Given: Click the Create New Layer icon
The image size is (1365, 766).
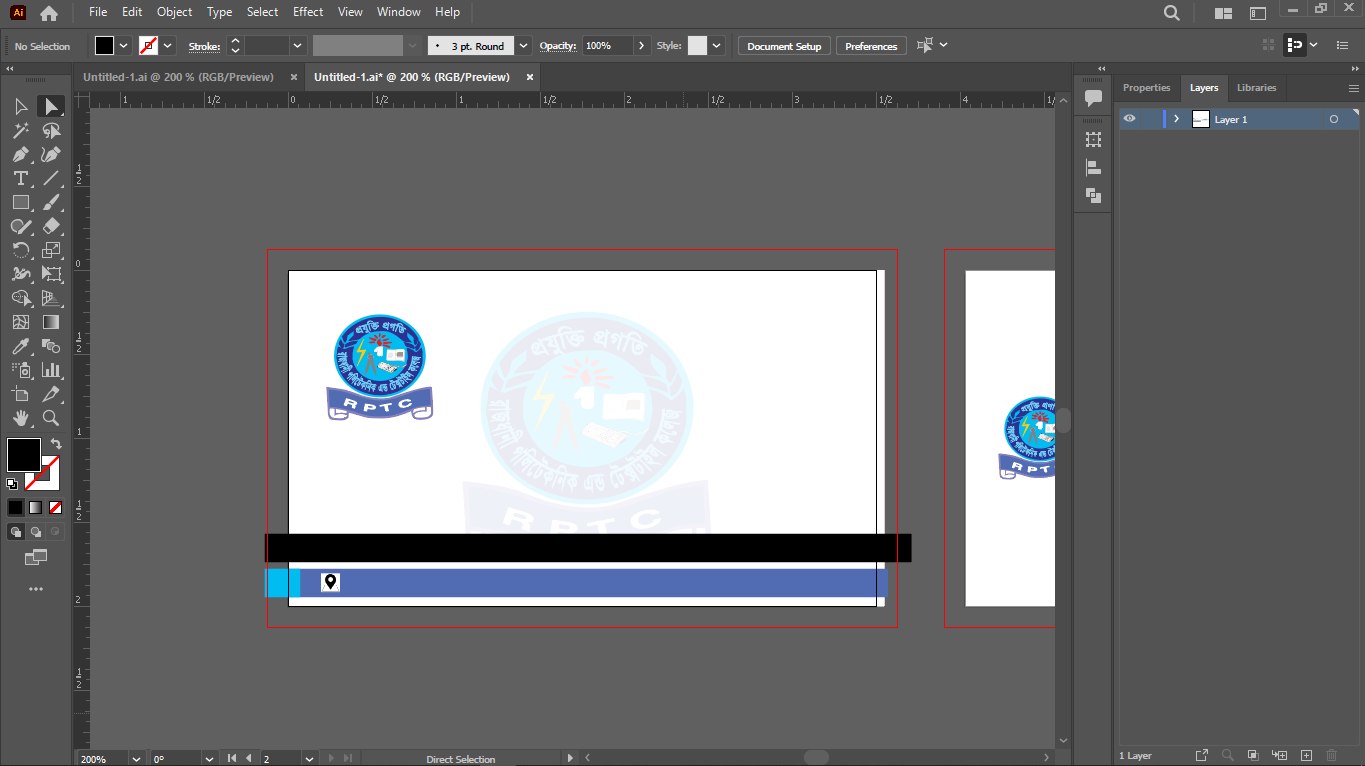Looking at the screenshot, I should pyautogui.click(x=1306, y=755).
